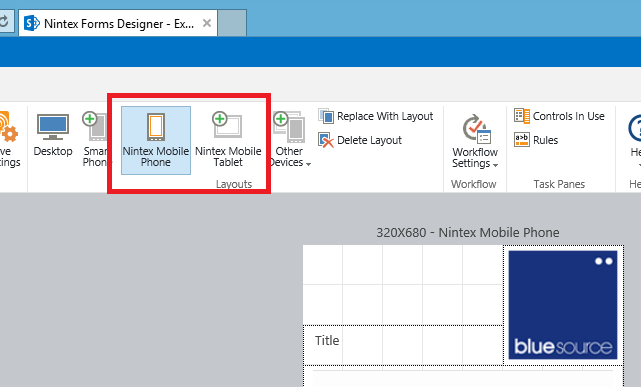Open the Controls In Use pane
The width and height of the screenshot is (641, 387).
559,116
